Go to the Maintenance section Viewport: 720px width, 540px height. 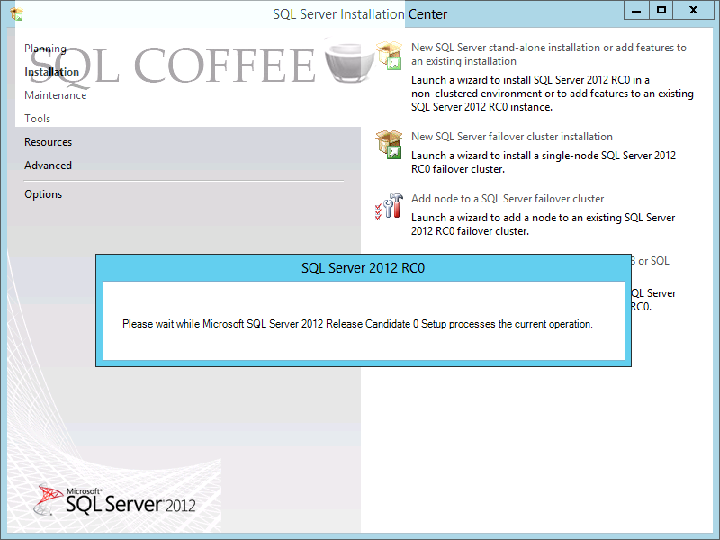[55, 95]
